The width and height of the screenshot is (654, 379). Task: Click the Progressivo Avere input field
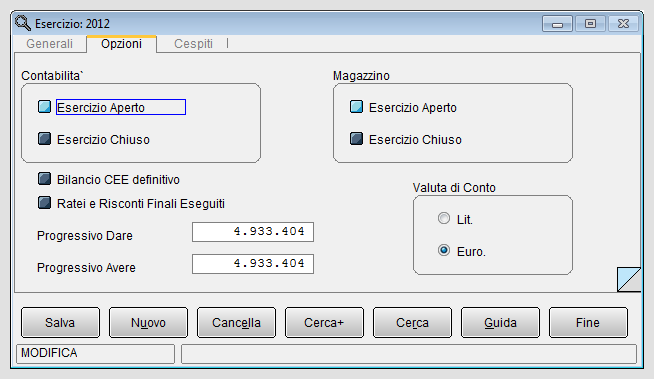point(253,264)
